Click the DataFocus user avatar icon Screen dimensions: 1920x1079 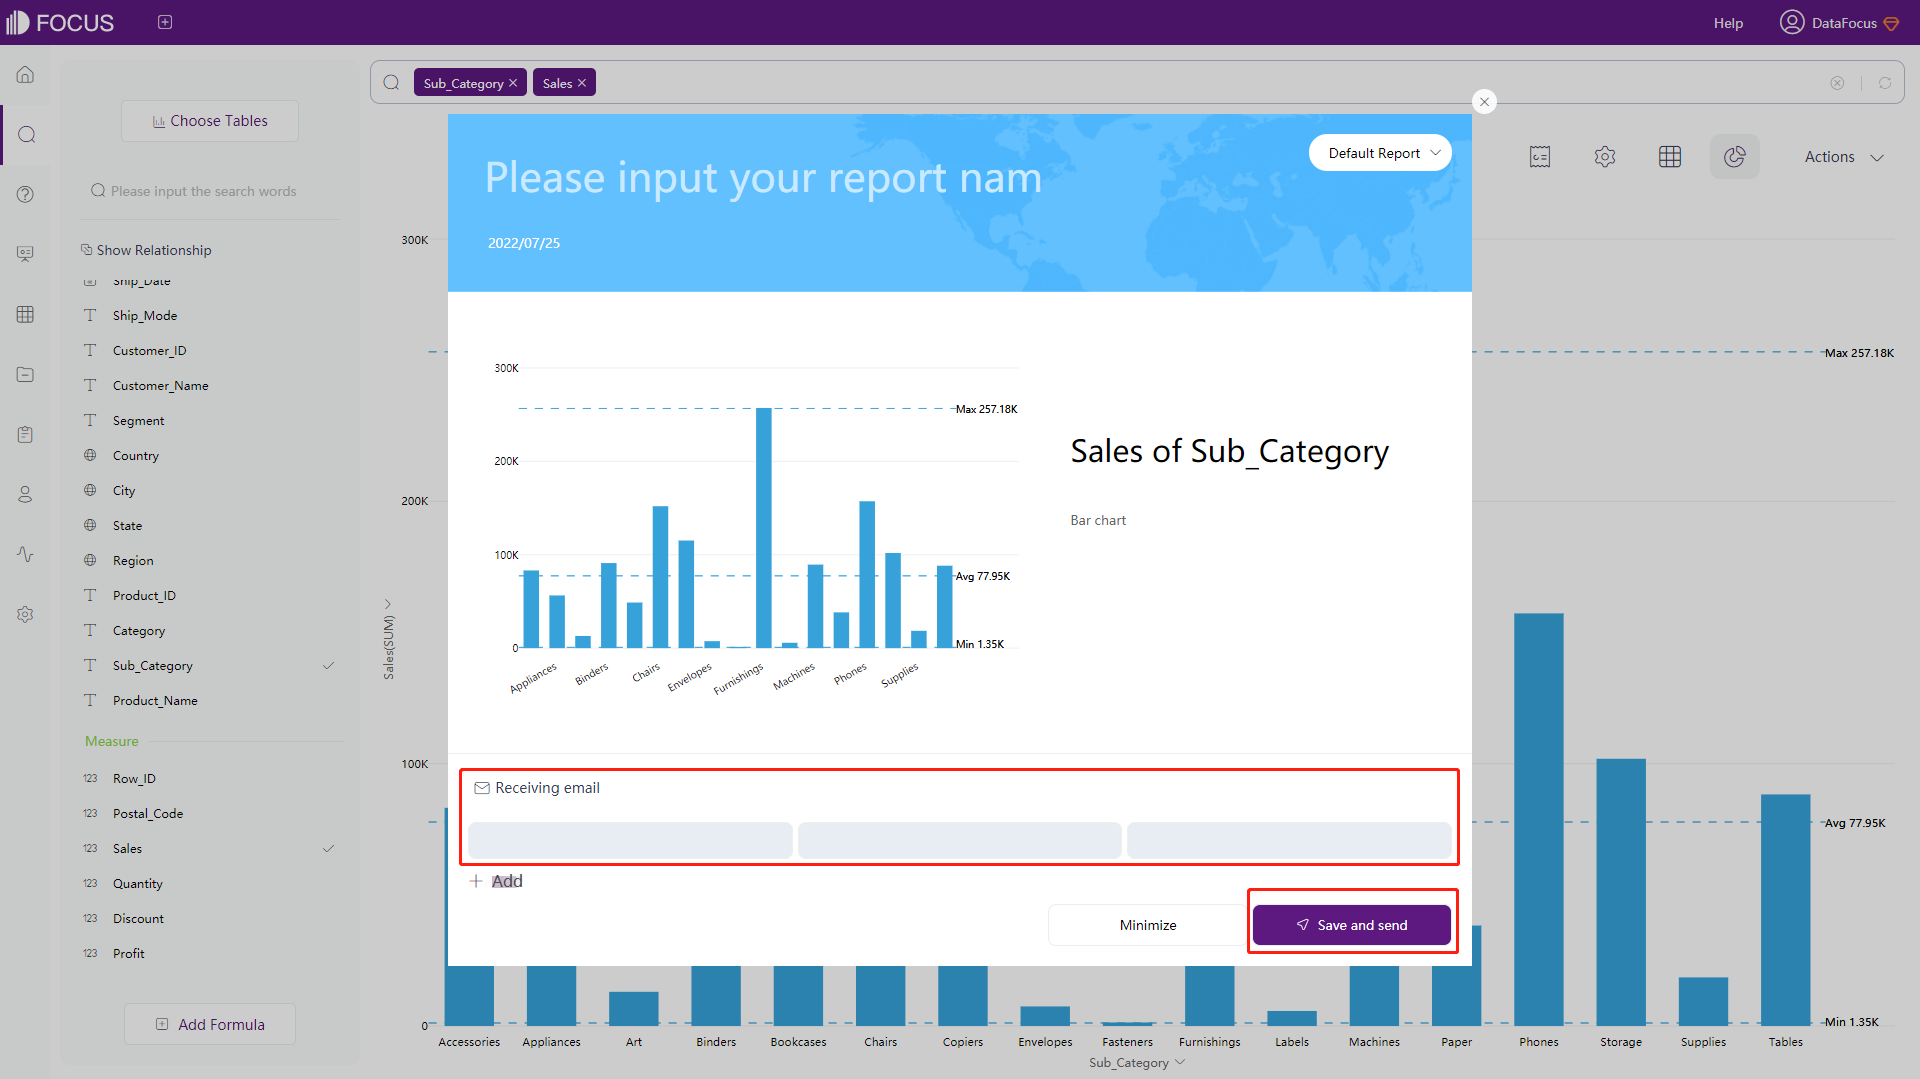point(1791,22)
